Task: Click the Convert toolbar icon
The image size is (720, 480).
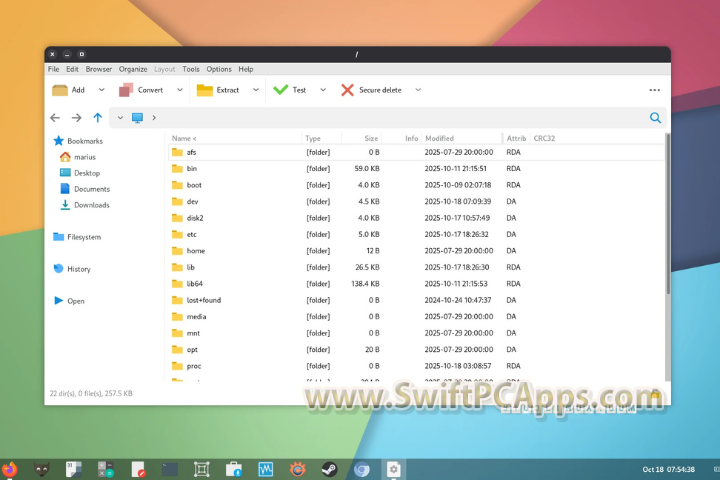Action: tap(126, 90)
